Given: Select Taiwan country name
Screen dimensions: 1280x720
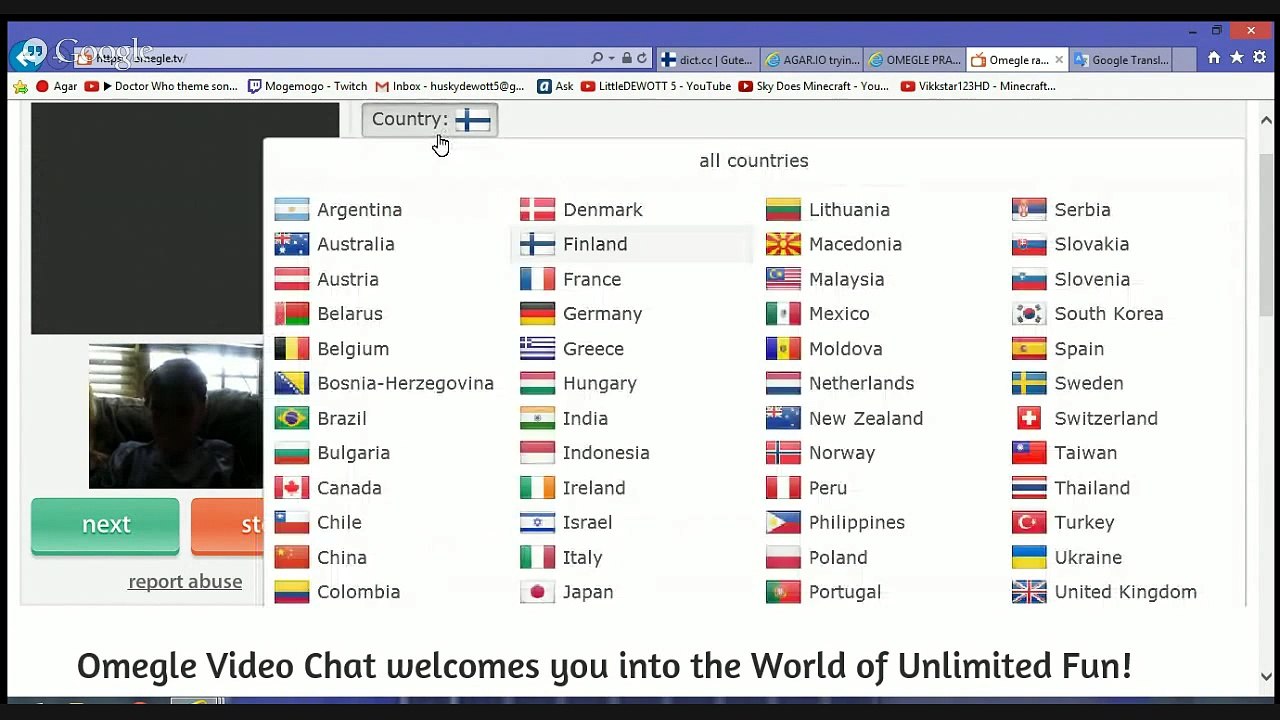Looking at the screenshot, I should coord(1086,453).
